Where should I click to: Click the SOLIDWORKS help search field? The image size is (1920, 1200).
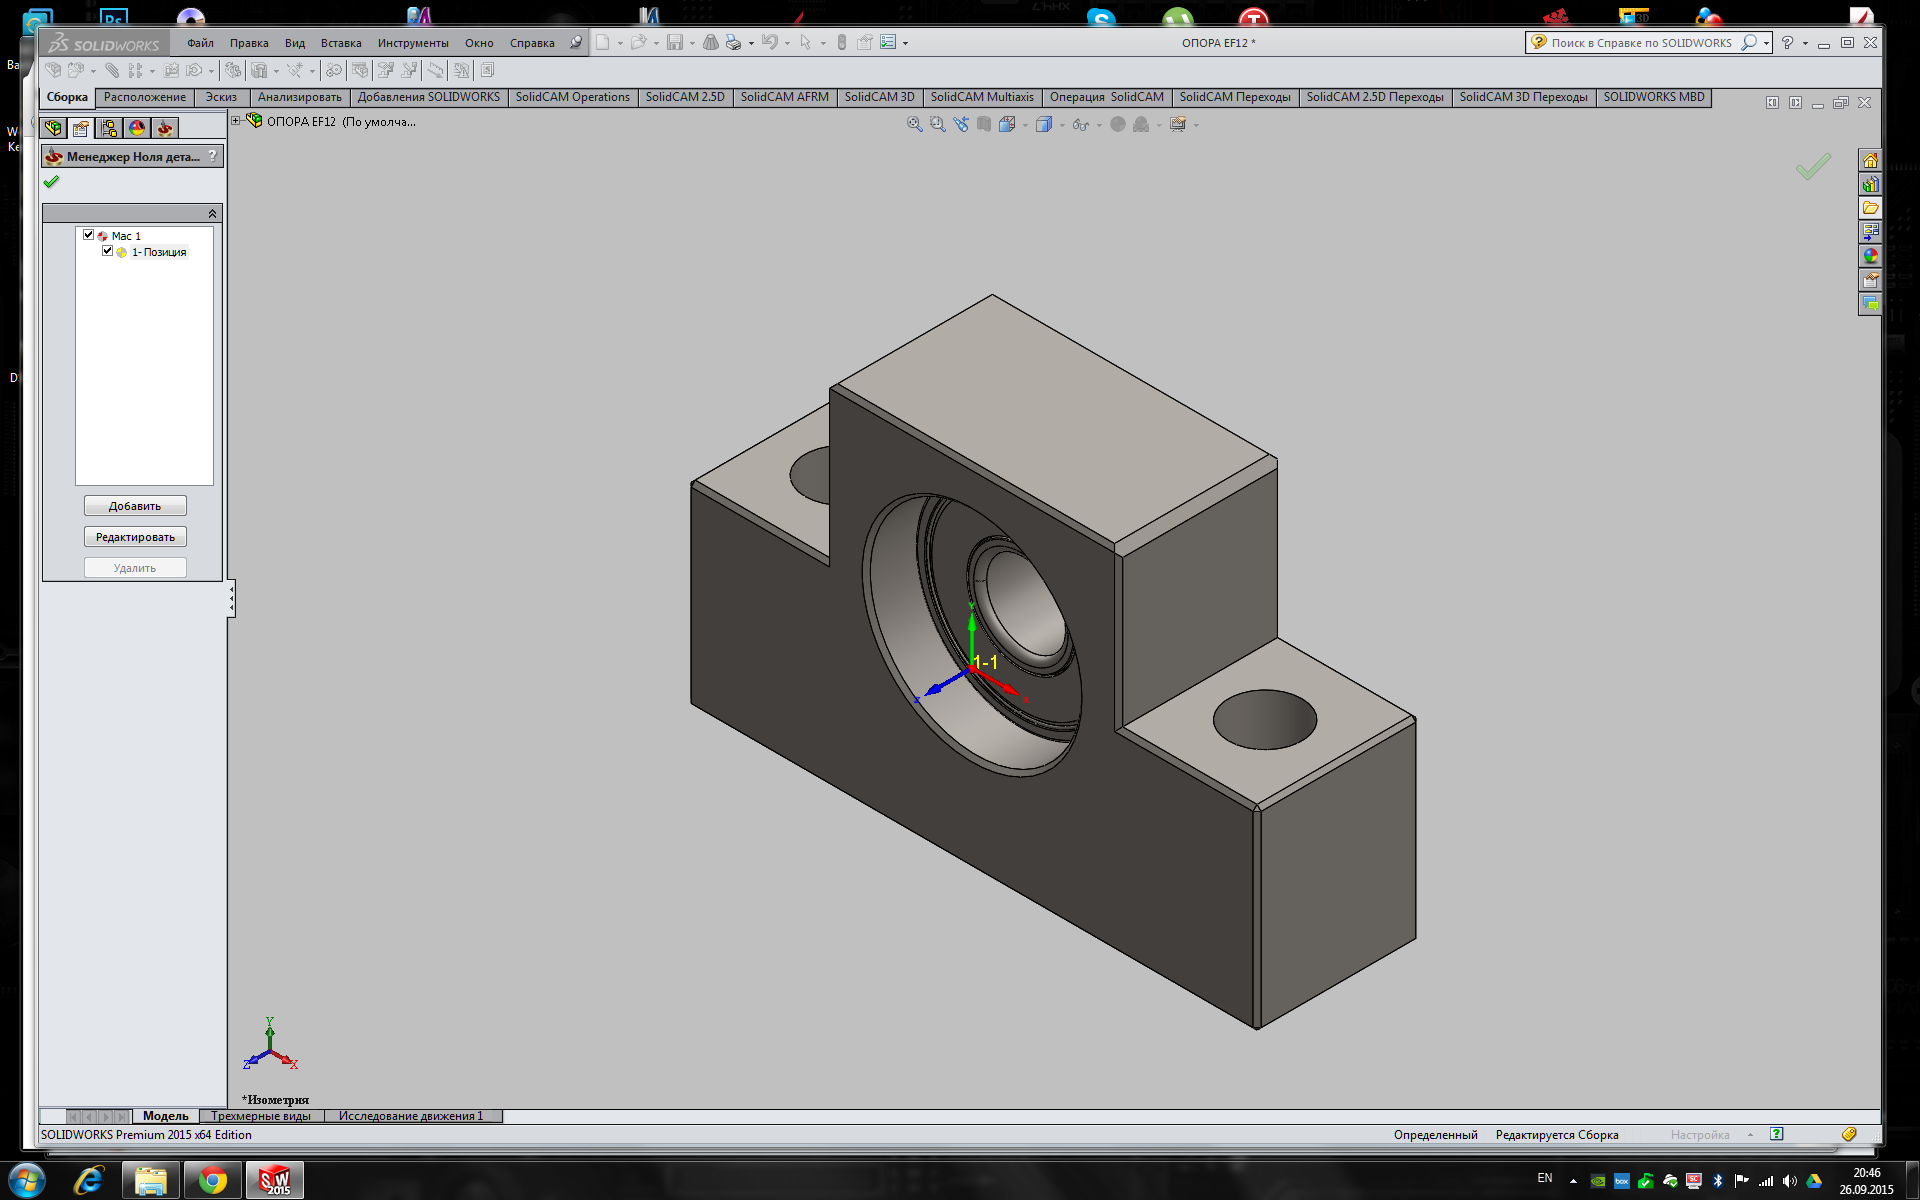click(x=1640, y=43)
